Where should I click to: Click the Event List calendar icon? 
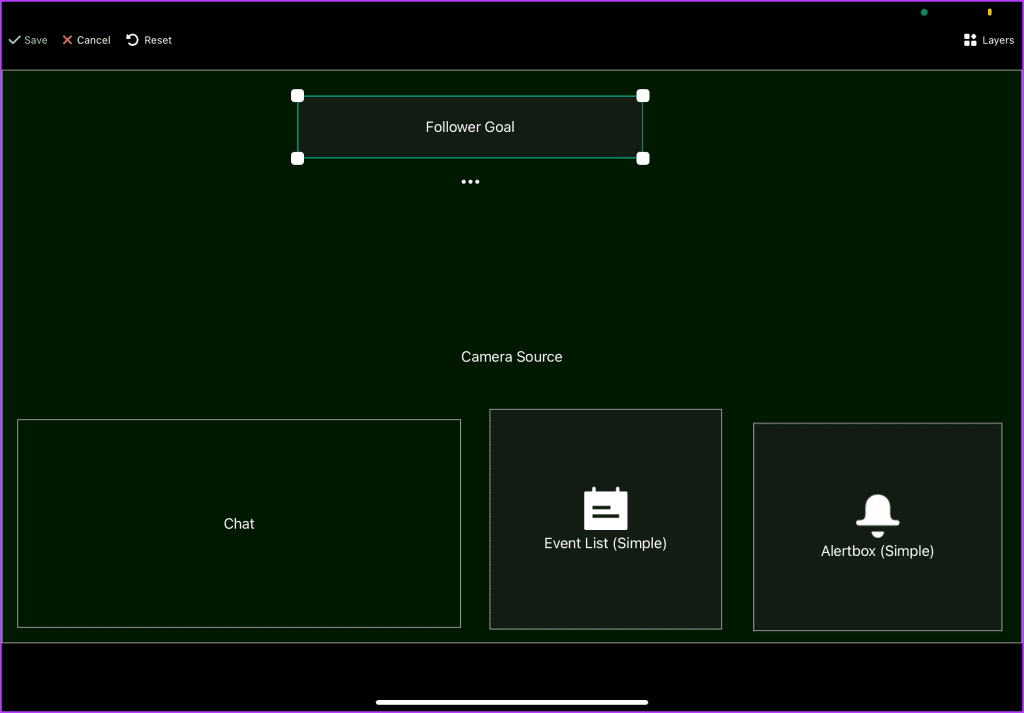click(x=605, y=509)
